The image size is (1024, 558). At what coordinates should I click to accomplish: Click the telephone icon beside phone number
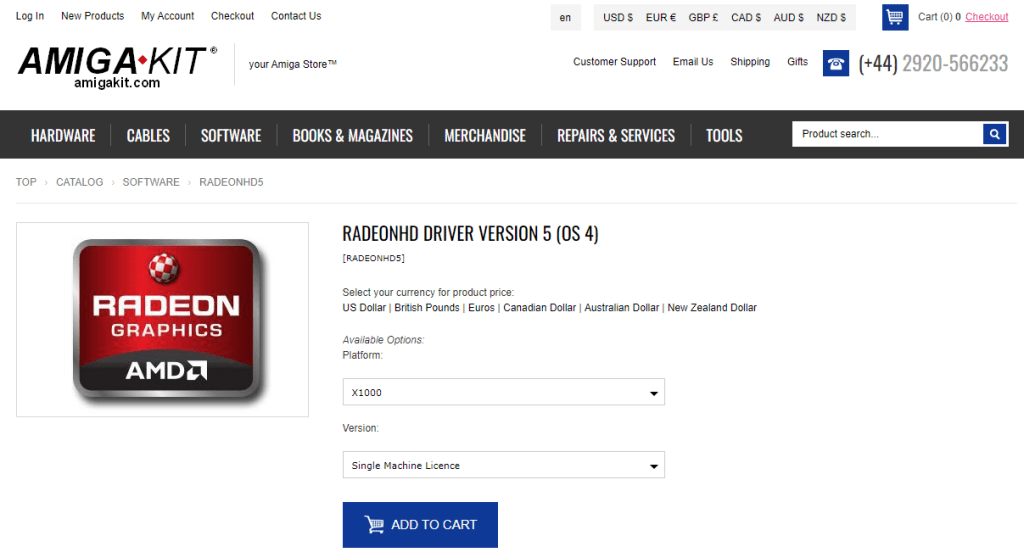point(835,64)
